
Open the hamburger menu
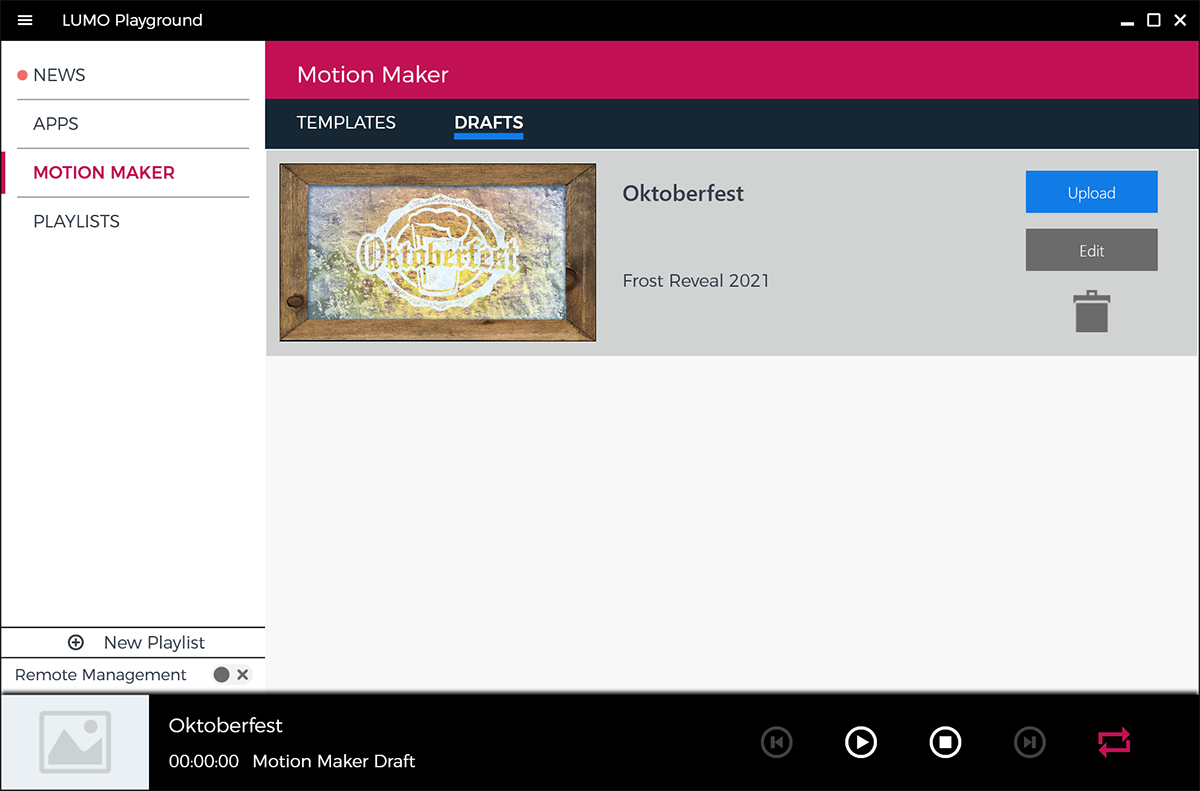coord(25,20)
